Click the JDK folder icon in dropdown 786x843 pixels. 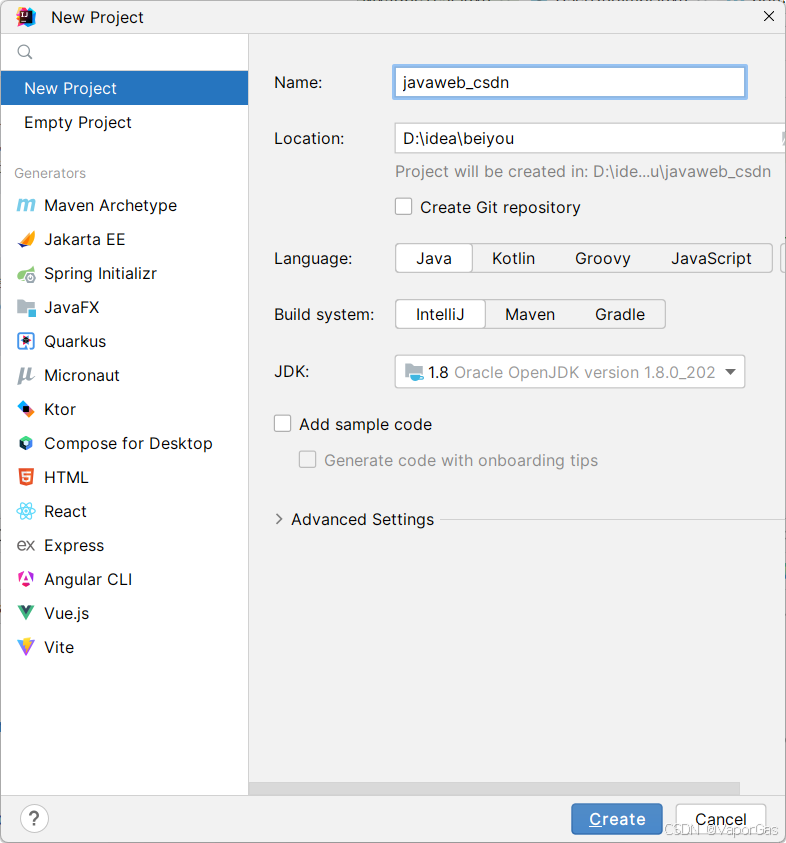tap(413, 372)
